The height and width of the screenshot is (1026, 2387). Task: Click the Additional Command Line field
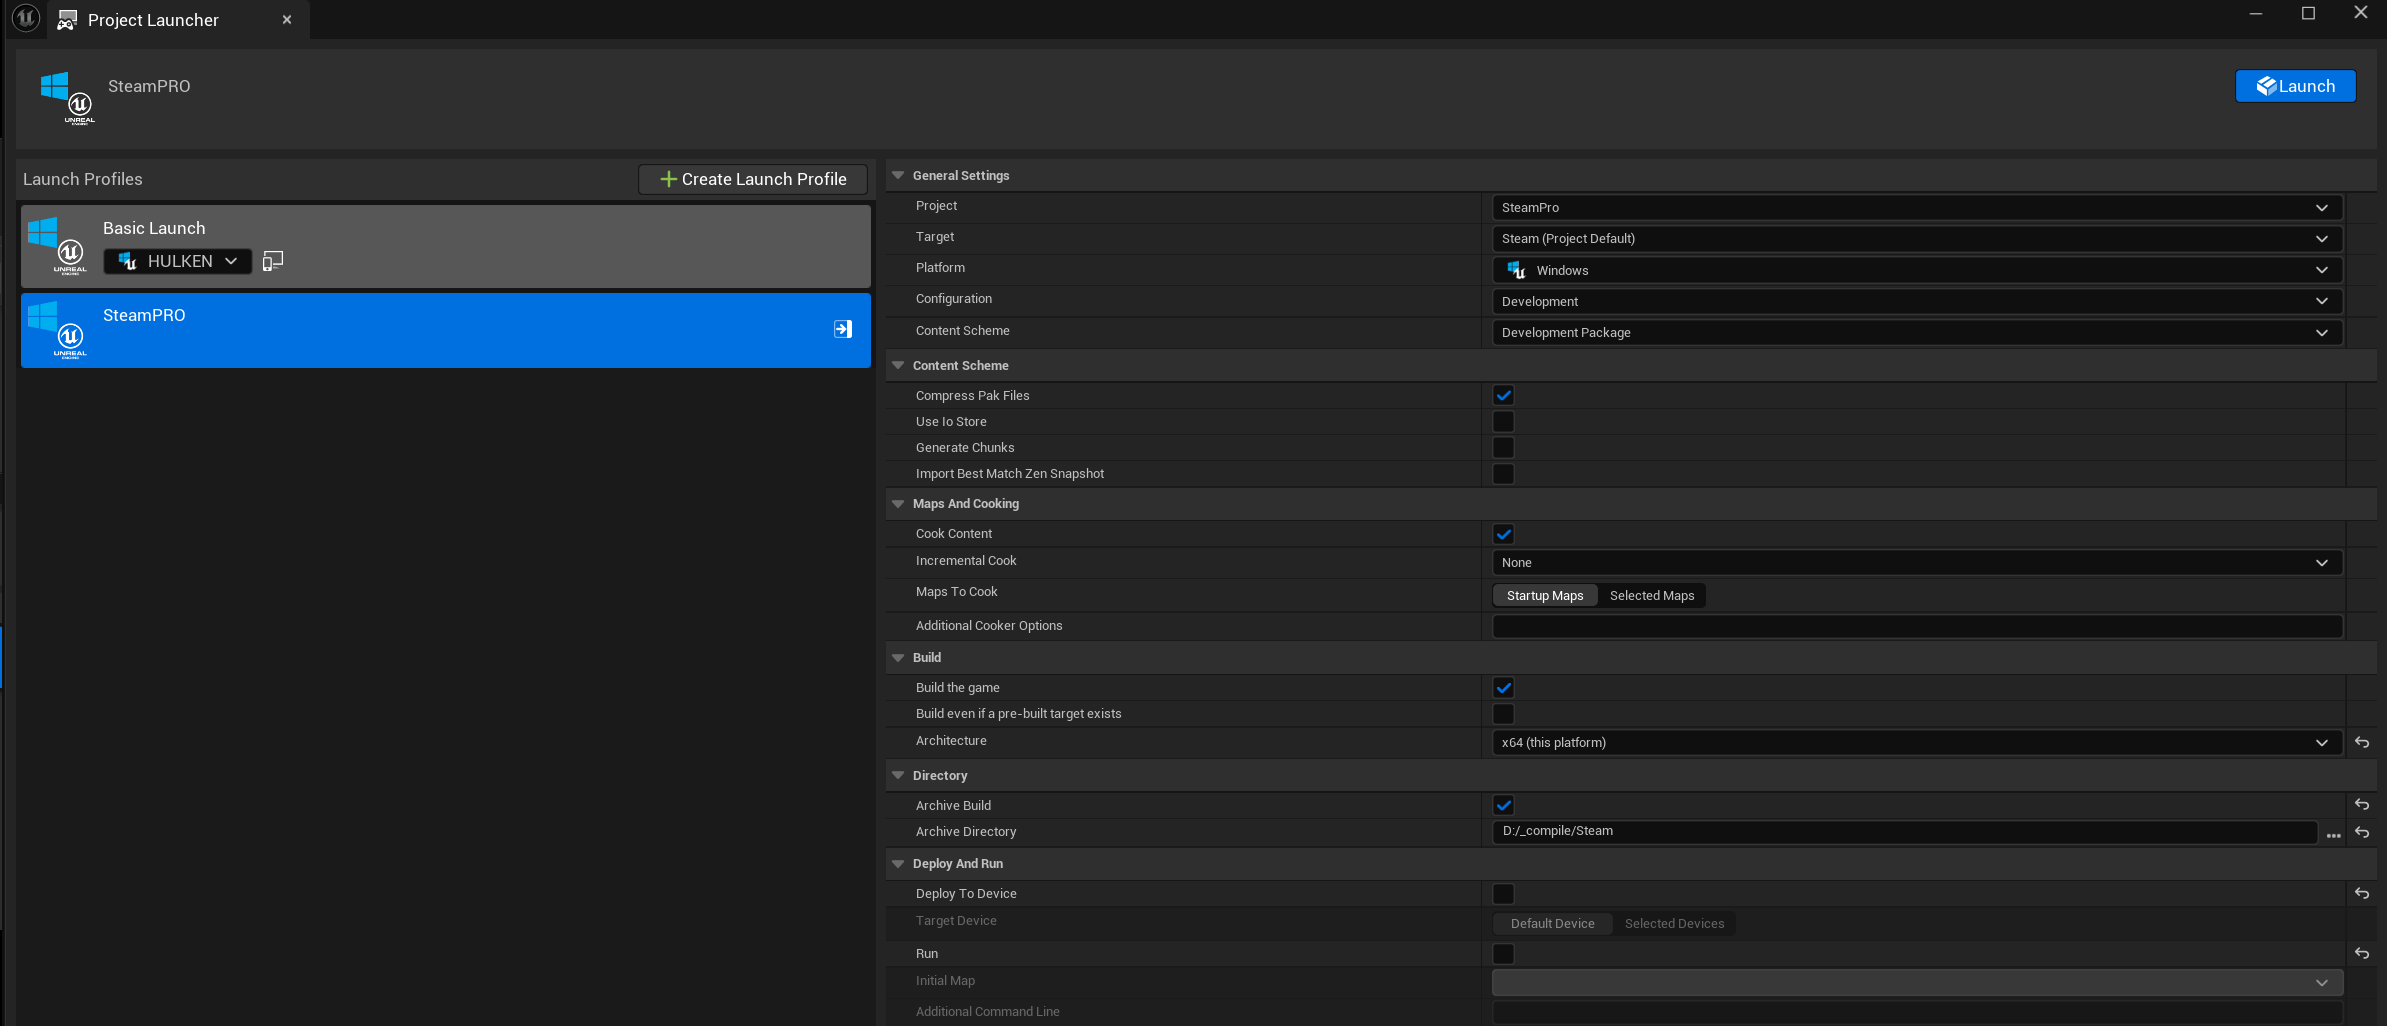pos(1917,1012)
